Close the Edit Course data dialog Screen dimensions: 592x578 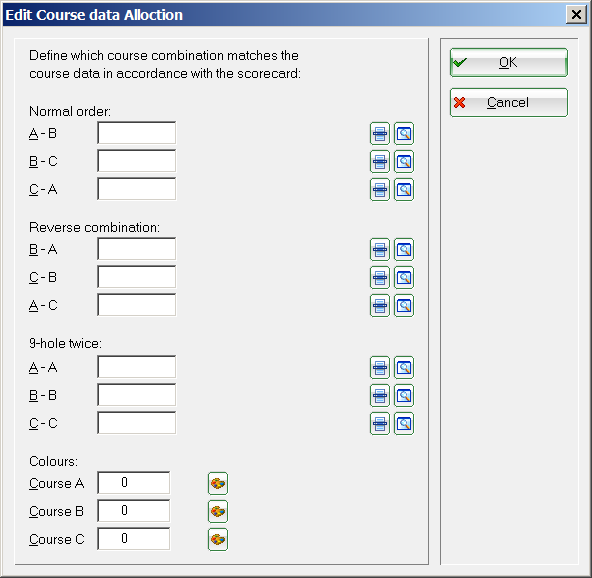coord(576,15)
